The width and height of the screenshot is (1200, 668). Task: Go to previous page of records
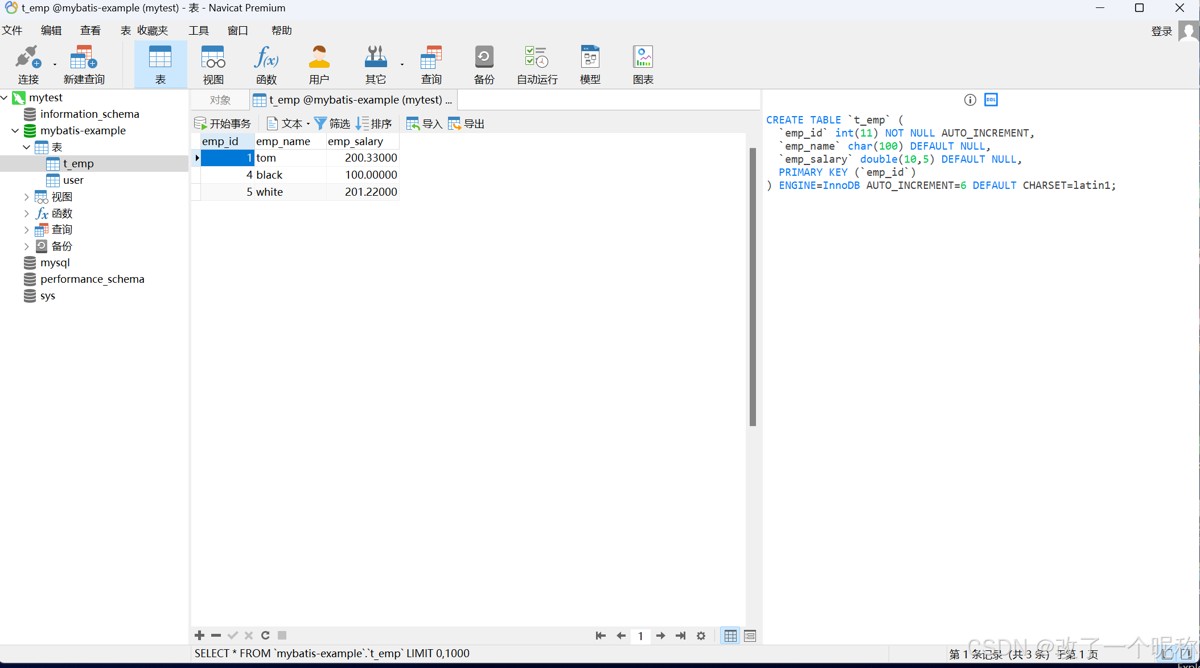point(621,636)
